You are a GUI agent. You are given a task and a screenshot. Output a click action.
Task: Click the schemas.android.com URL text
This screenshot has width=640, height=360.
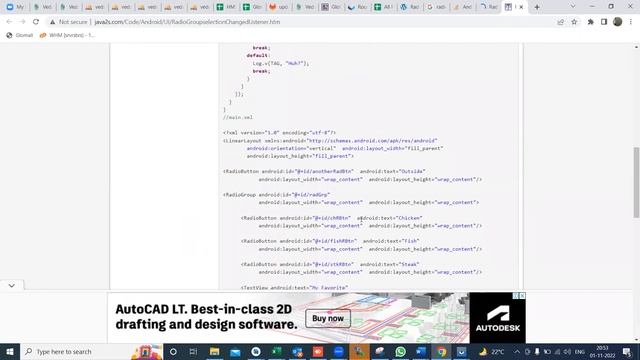[372, 141]
